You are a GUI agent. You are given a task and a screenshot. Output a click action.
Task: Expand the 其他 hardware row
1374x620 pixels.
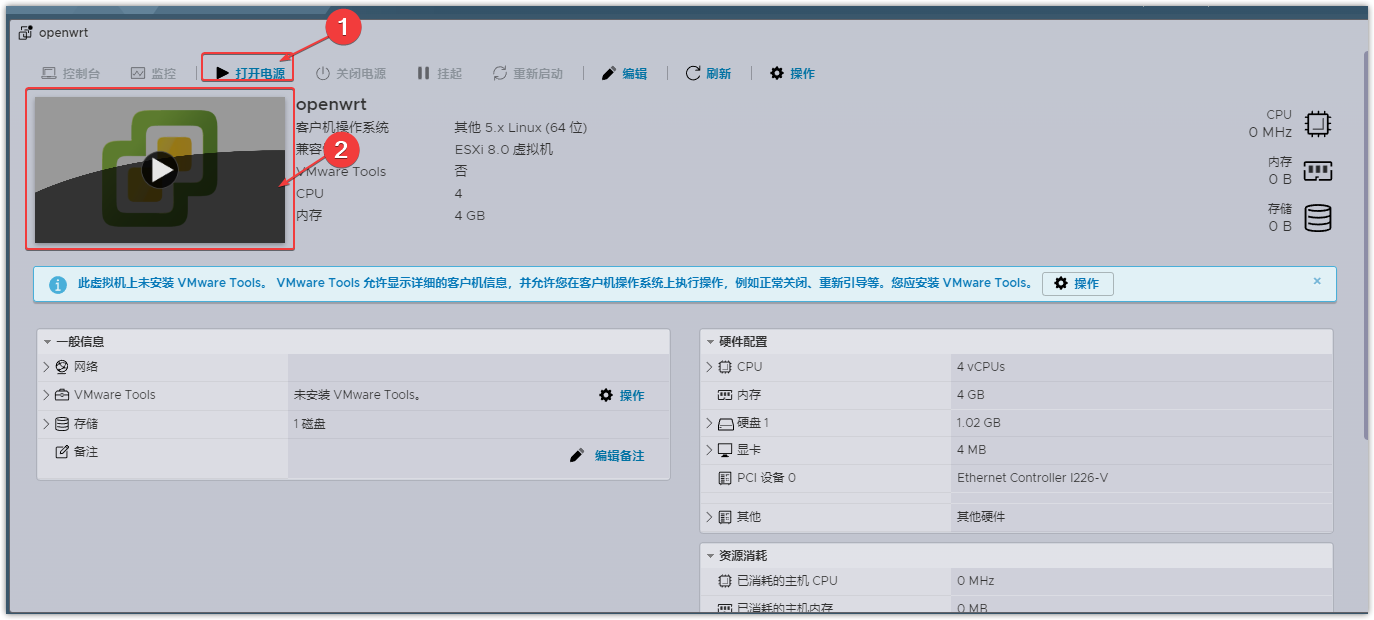pos(709,517)
